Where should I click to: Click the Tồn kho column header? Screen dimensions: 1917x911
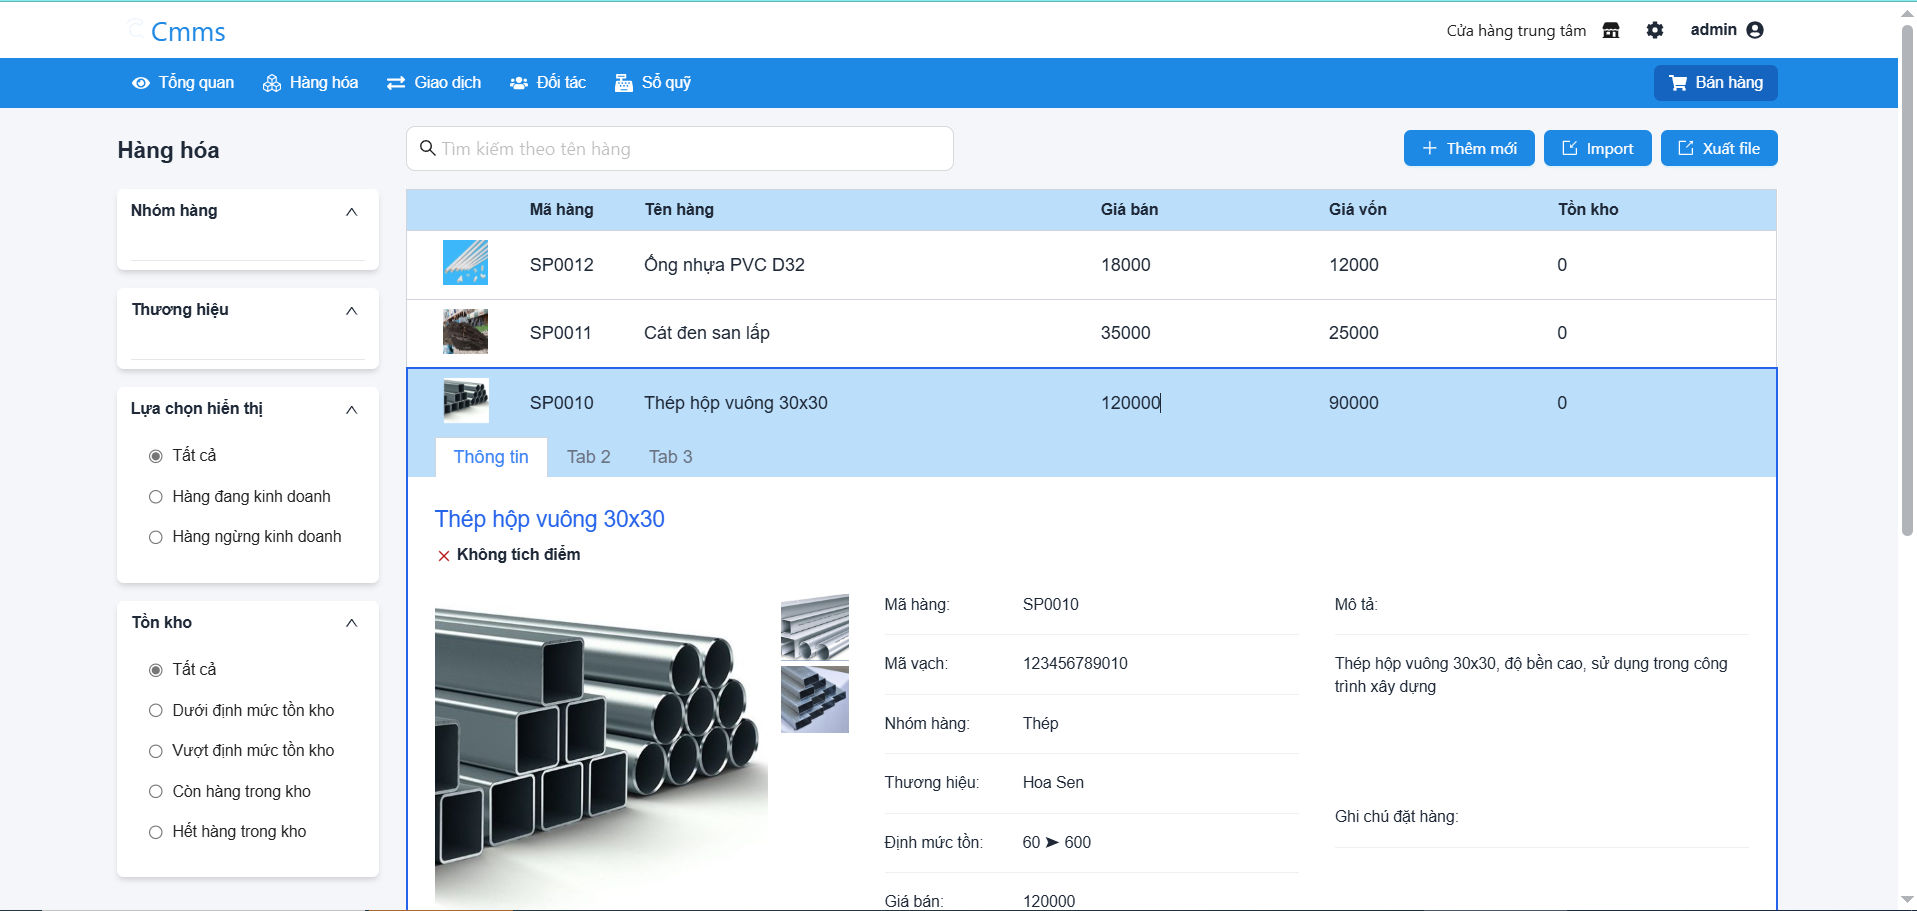pyautogui.click(x=1588, y=210)
